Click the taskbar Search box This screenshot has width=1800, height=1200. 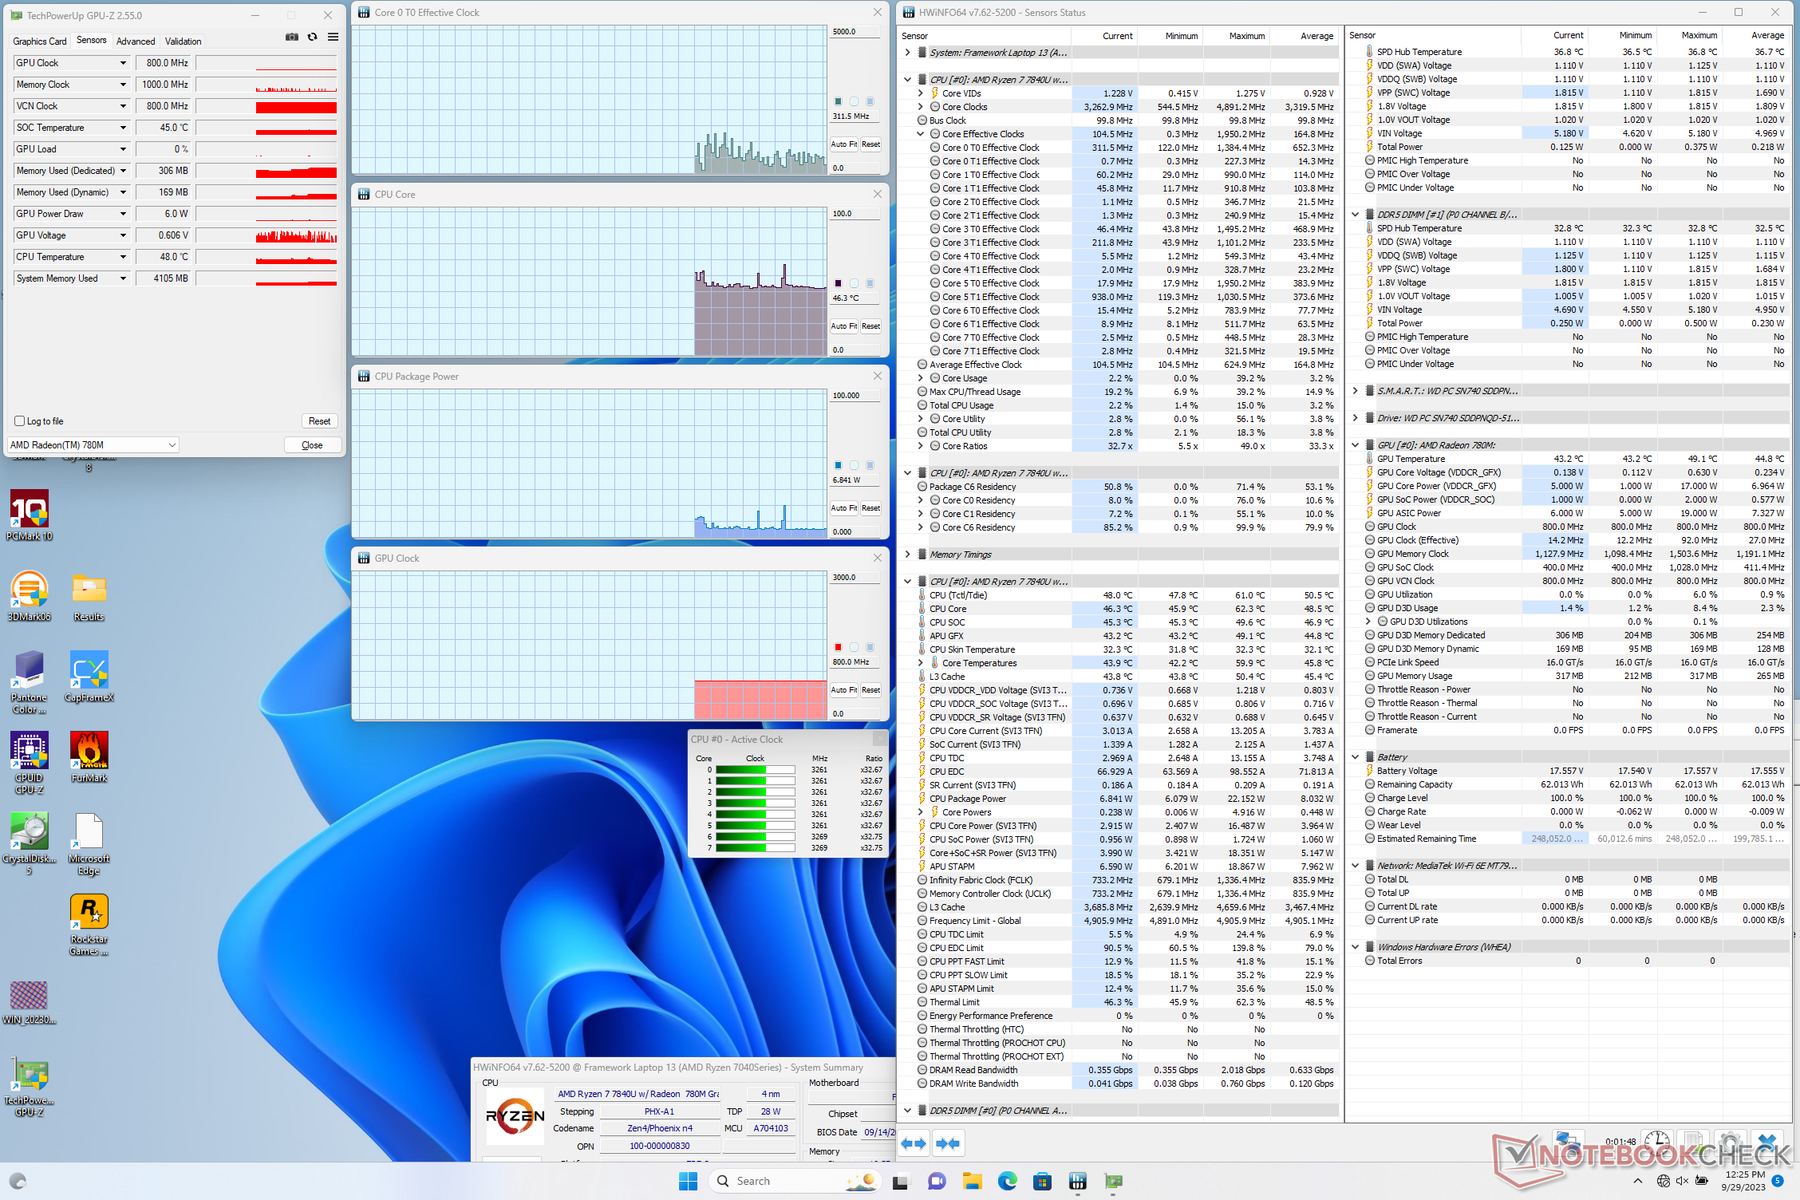(794, 1181)
